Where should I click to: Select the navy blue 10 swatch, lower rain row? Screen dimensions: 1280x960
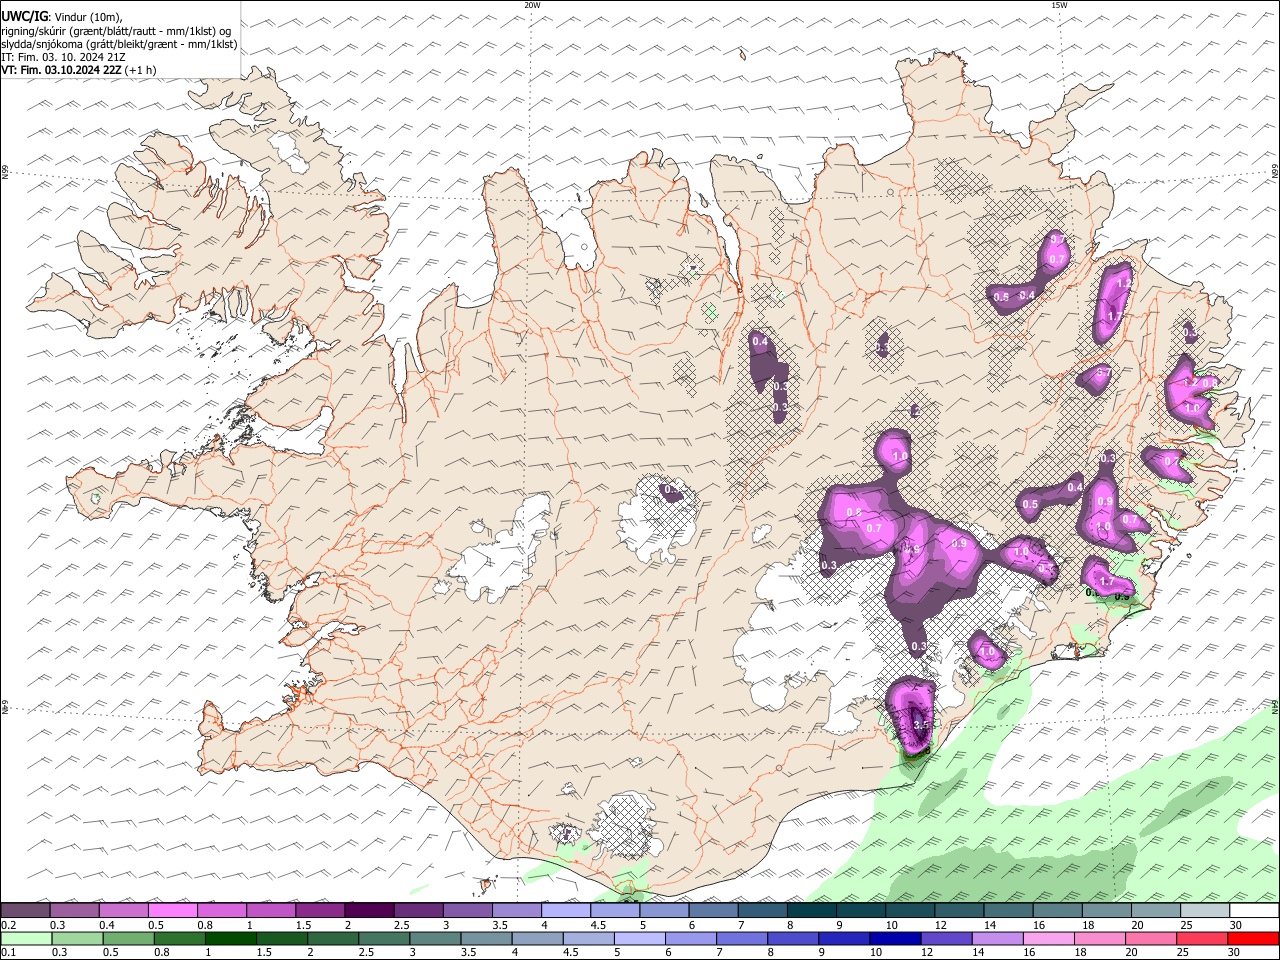point(895,939)
